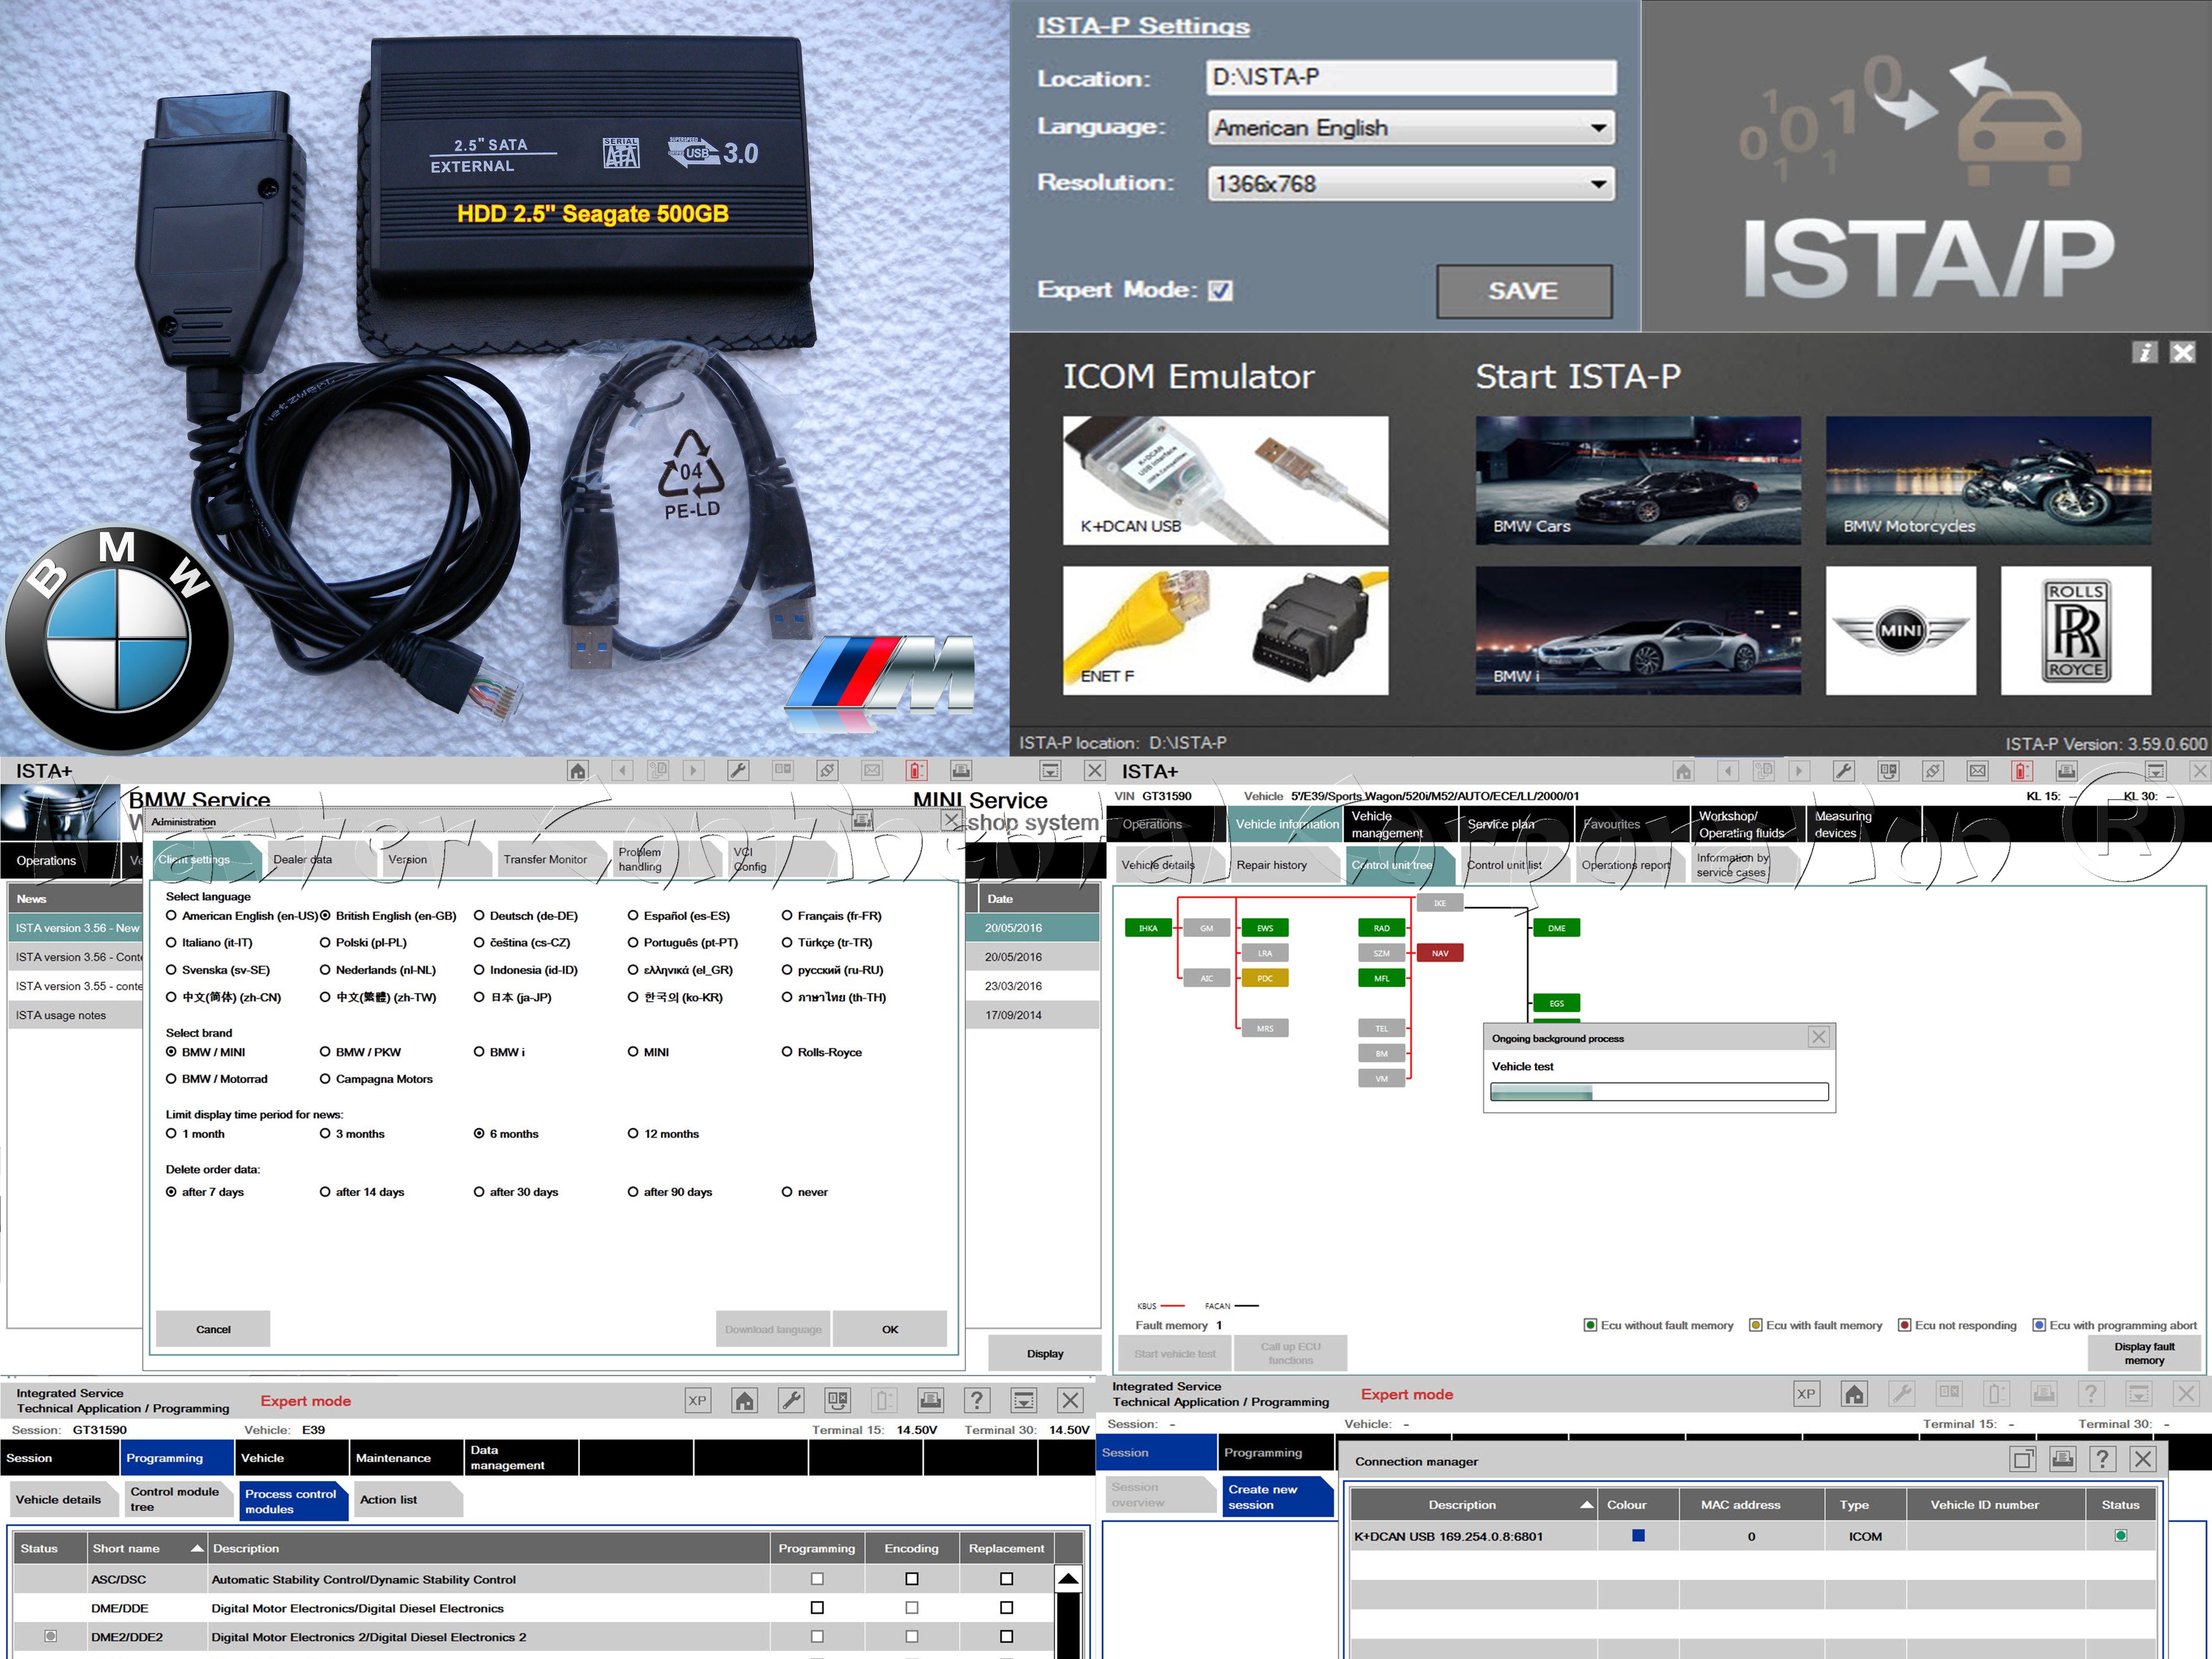Select 12 months news display period
This screenshot has width=2212, height=1659.
pyautogui.click(x=633, y=1133)
